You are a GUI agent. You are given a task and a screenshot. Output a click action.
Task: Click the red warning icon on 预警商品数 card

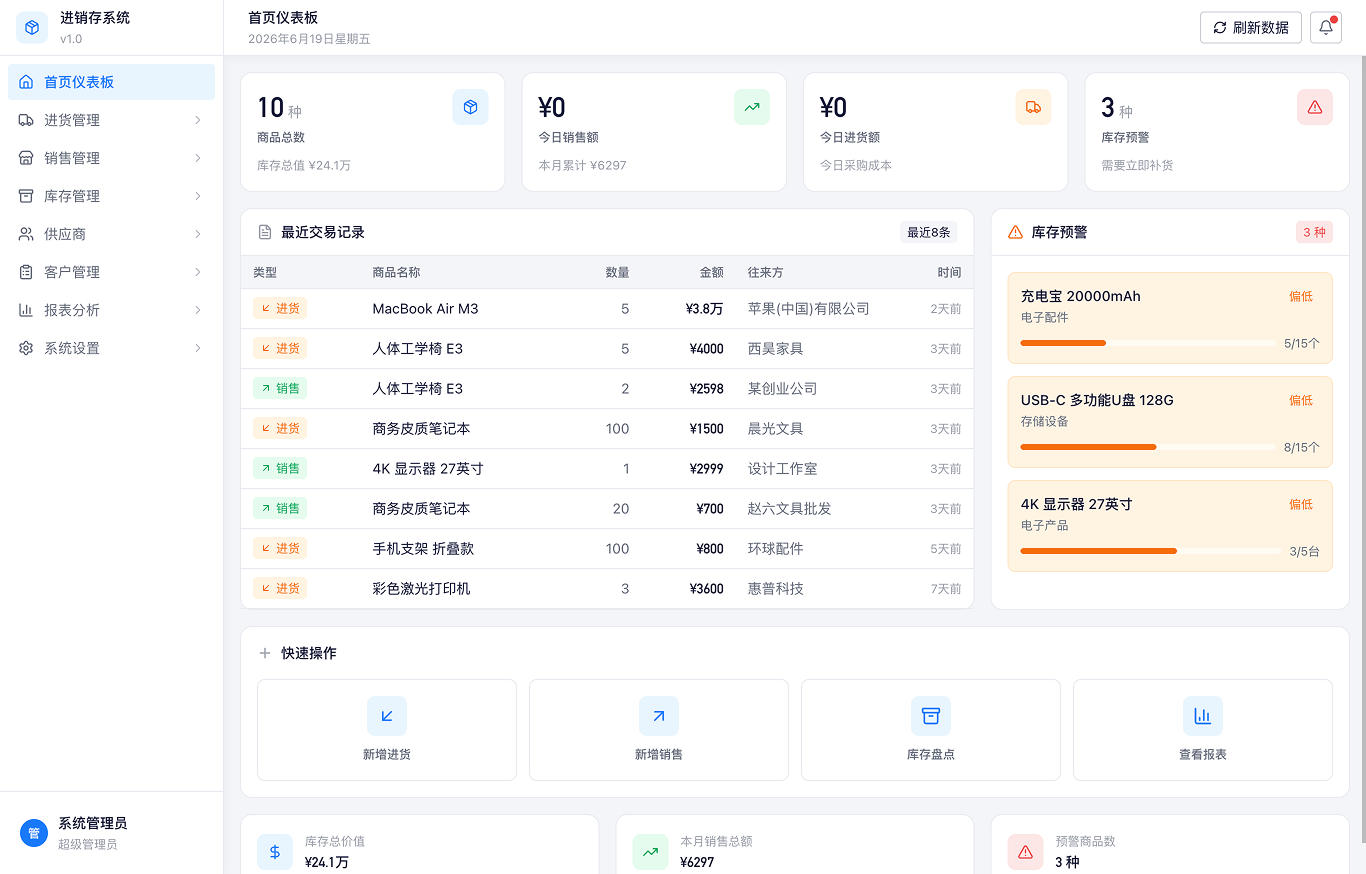(1025, 852)
